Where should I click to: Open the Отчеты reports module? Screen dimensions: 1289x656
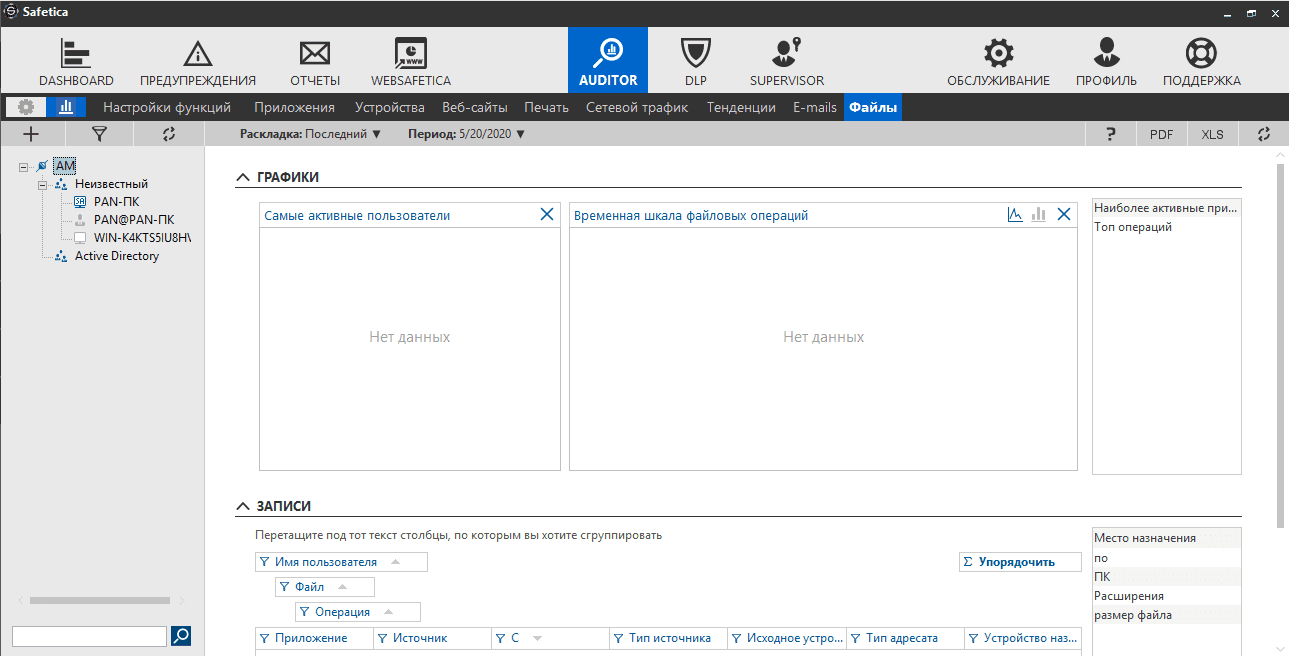pyautogui.click(x=315, y=62)
